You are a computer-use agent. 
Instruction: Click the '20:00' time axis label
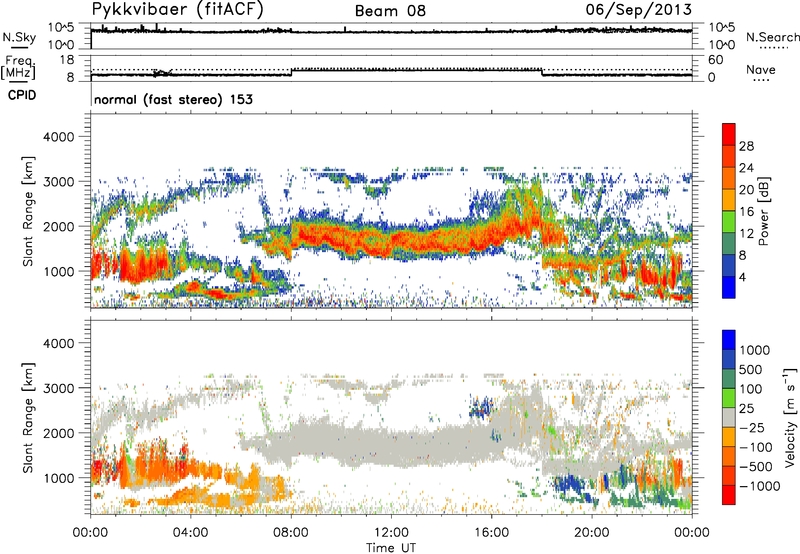point(591,533)
